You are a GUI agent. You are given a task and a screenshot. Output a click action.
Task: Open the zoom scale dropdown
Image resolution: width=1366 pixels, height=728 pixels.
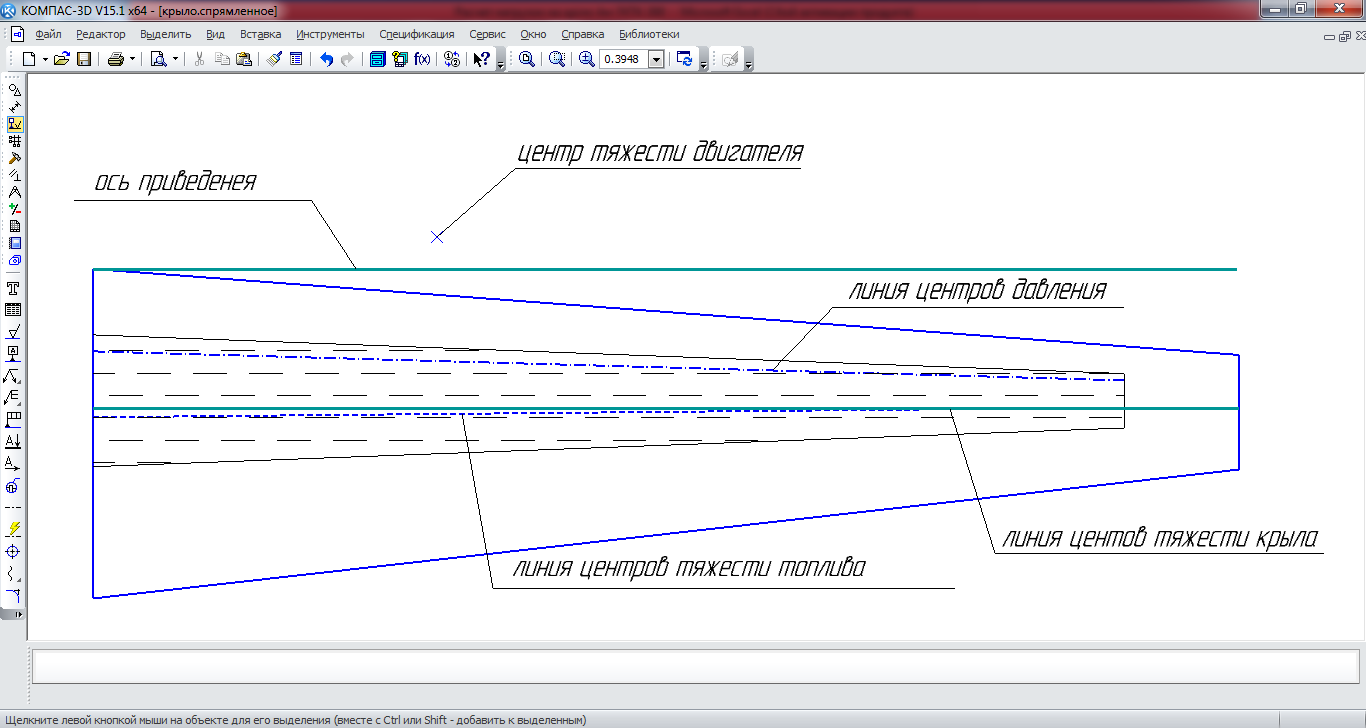(656, 59)
